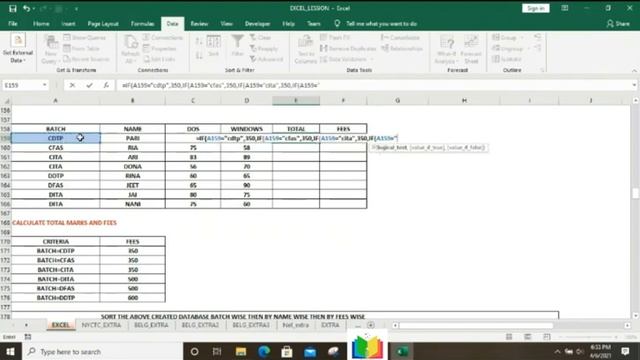The width and height of the screenshot is (640, 360).
Task: Open Get External Data menu
Action: [18, 48]
